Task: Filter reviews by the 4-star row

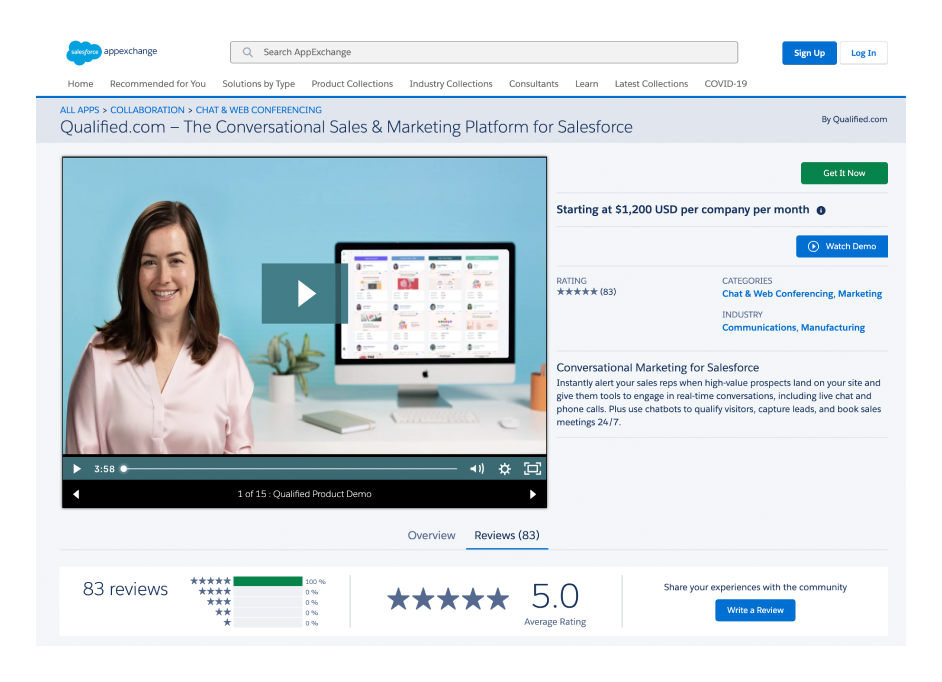Action: pyautogui.click(x=258, y=592)
